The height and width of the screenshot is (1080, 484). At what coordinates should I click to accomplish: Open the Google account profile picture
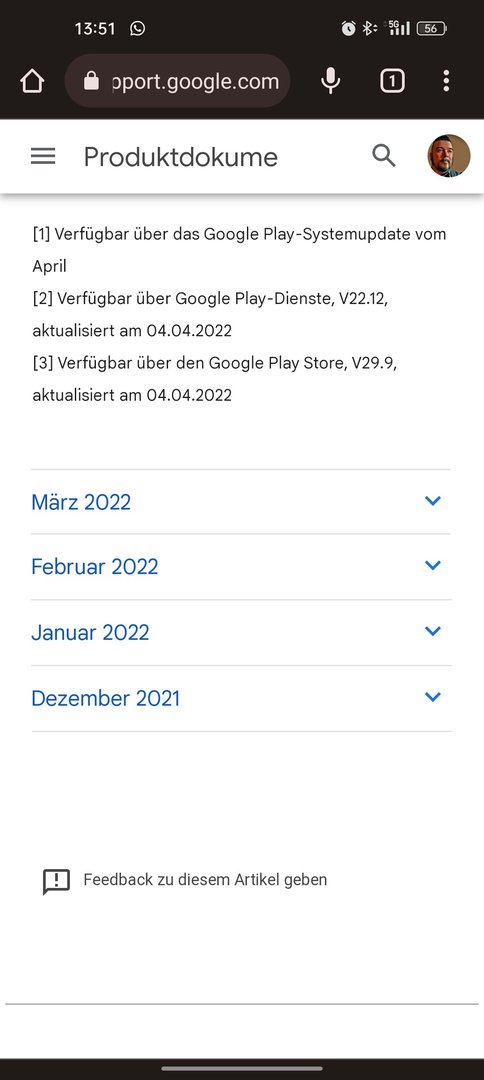[x=449, y=156]
